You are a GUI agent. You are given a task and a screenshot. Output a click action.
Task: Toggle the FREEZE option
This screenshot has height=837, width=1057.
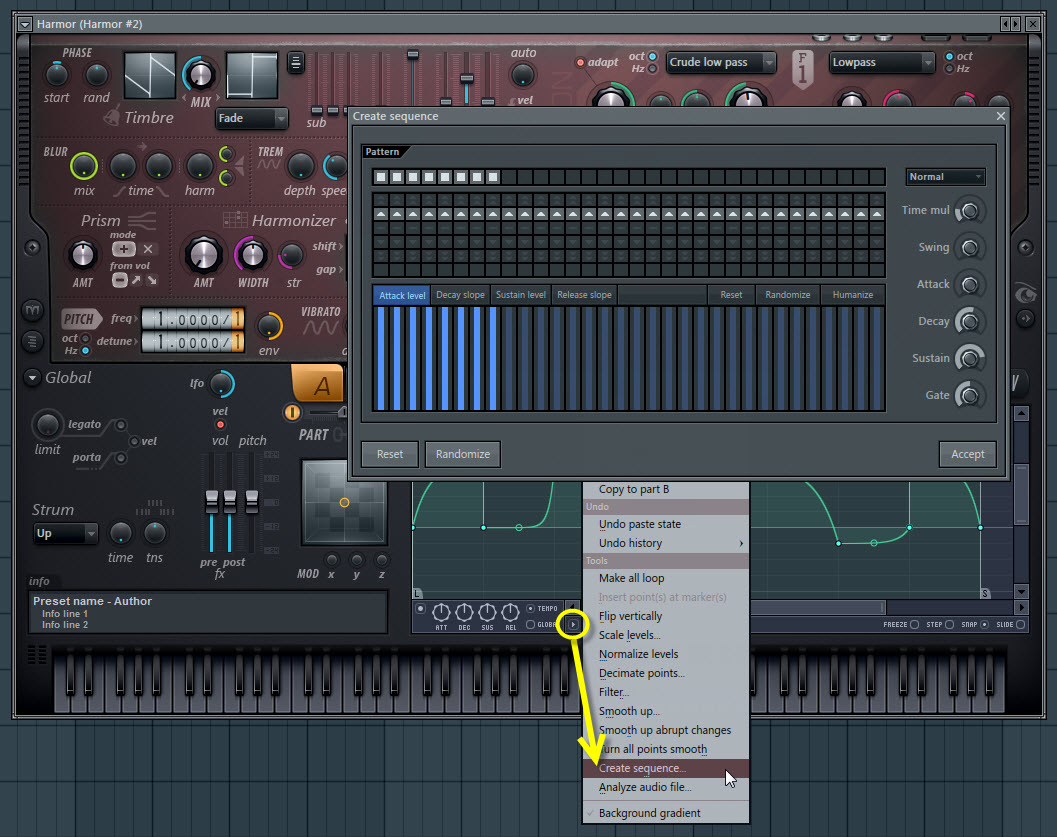tap(915, 625)
